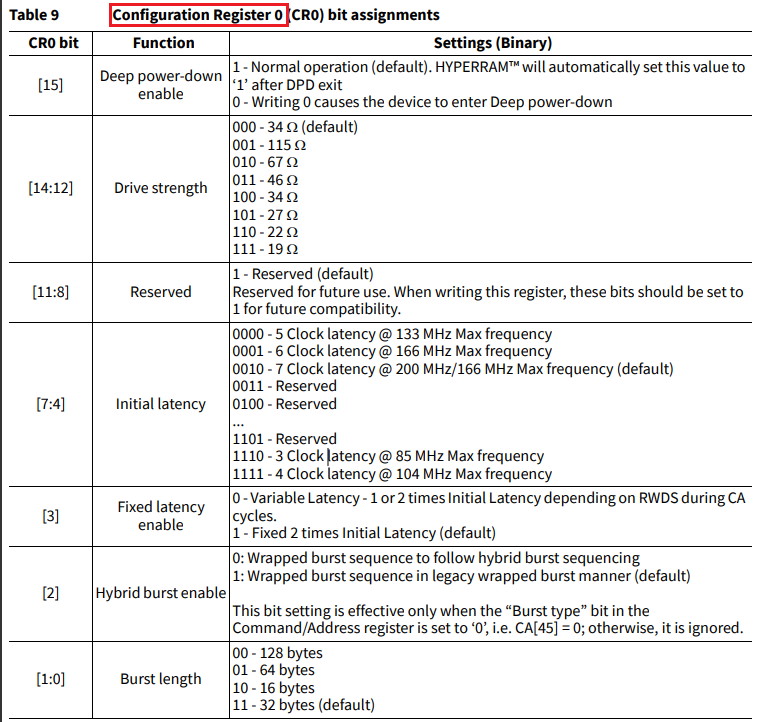Click the '[3]' bit cell
Screen dimensions: 770x722
[x=51, y=516]
